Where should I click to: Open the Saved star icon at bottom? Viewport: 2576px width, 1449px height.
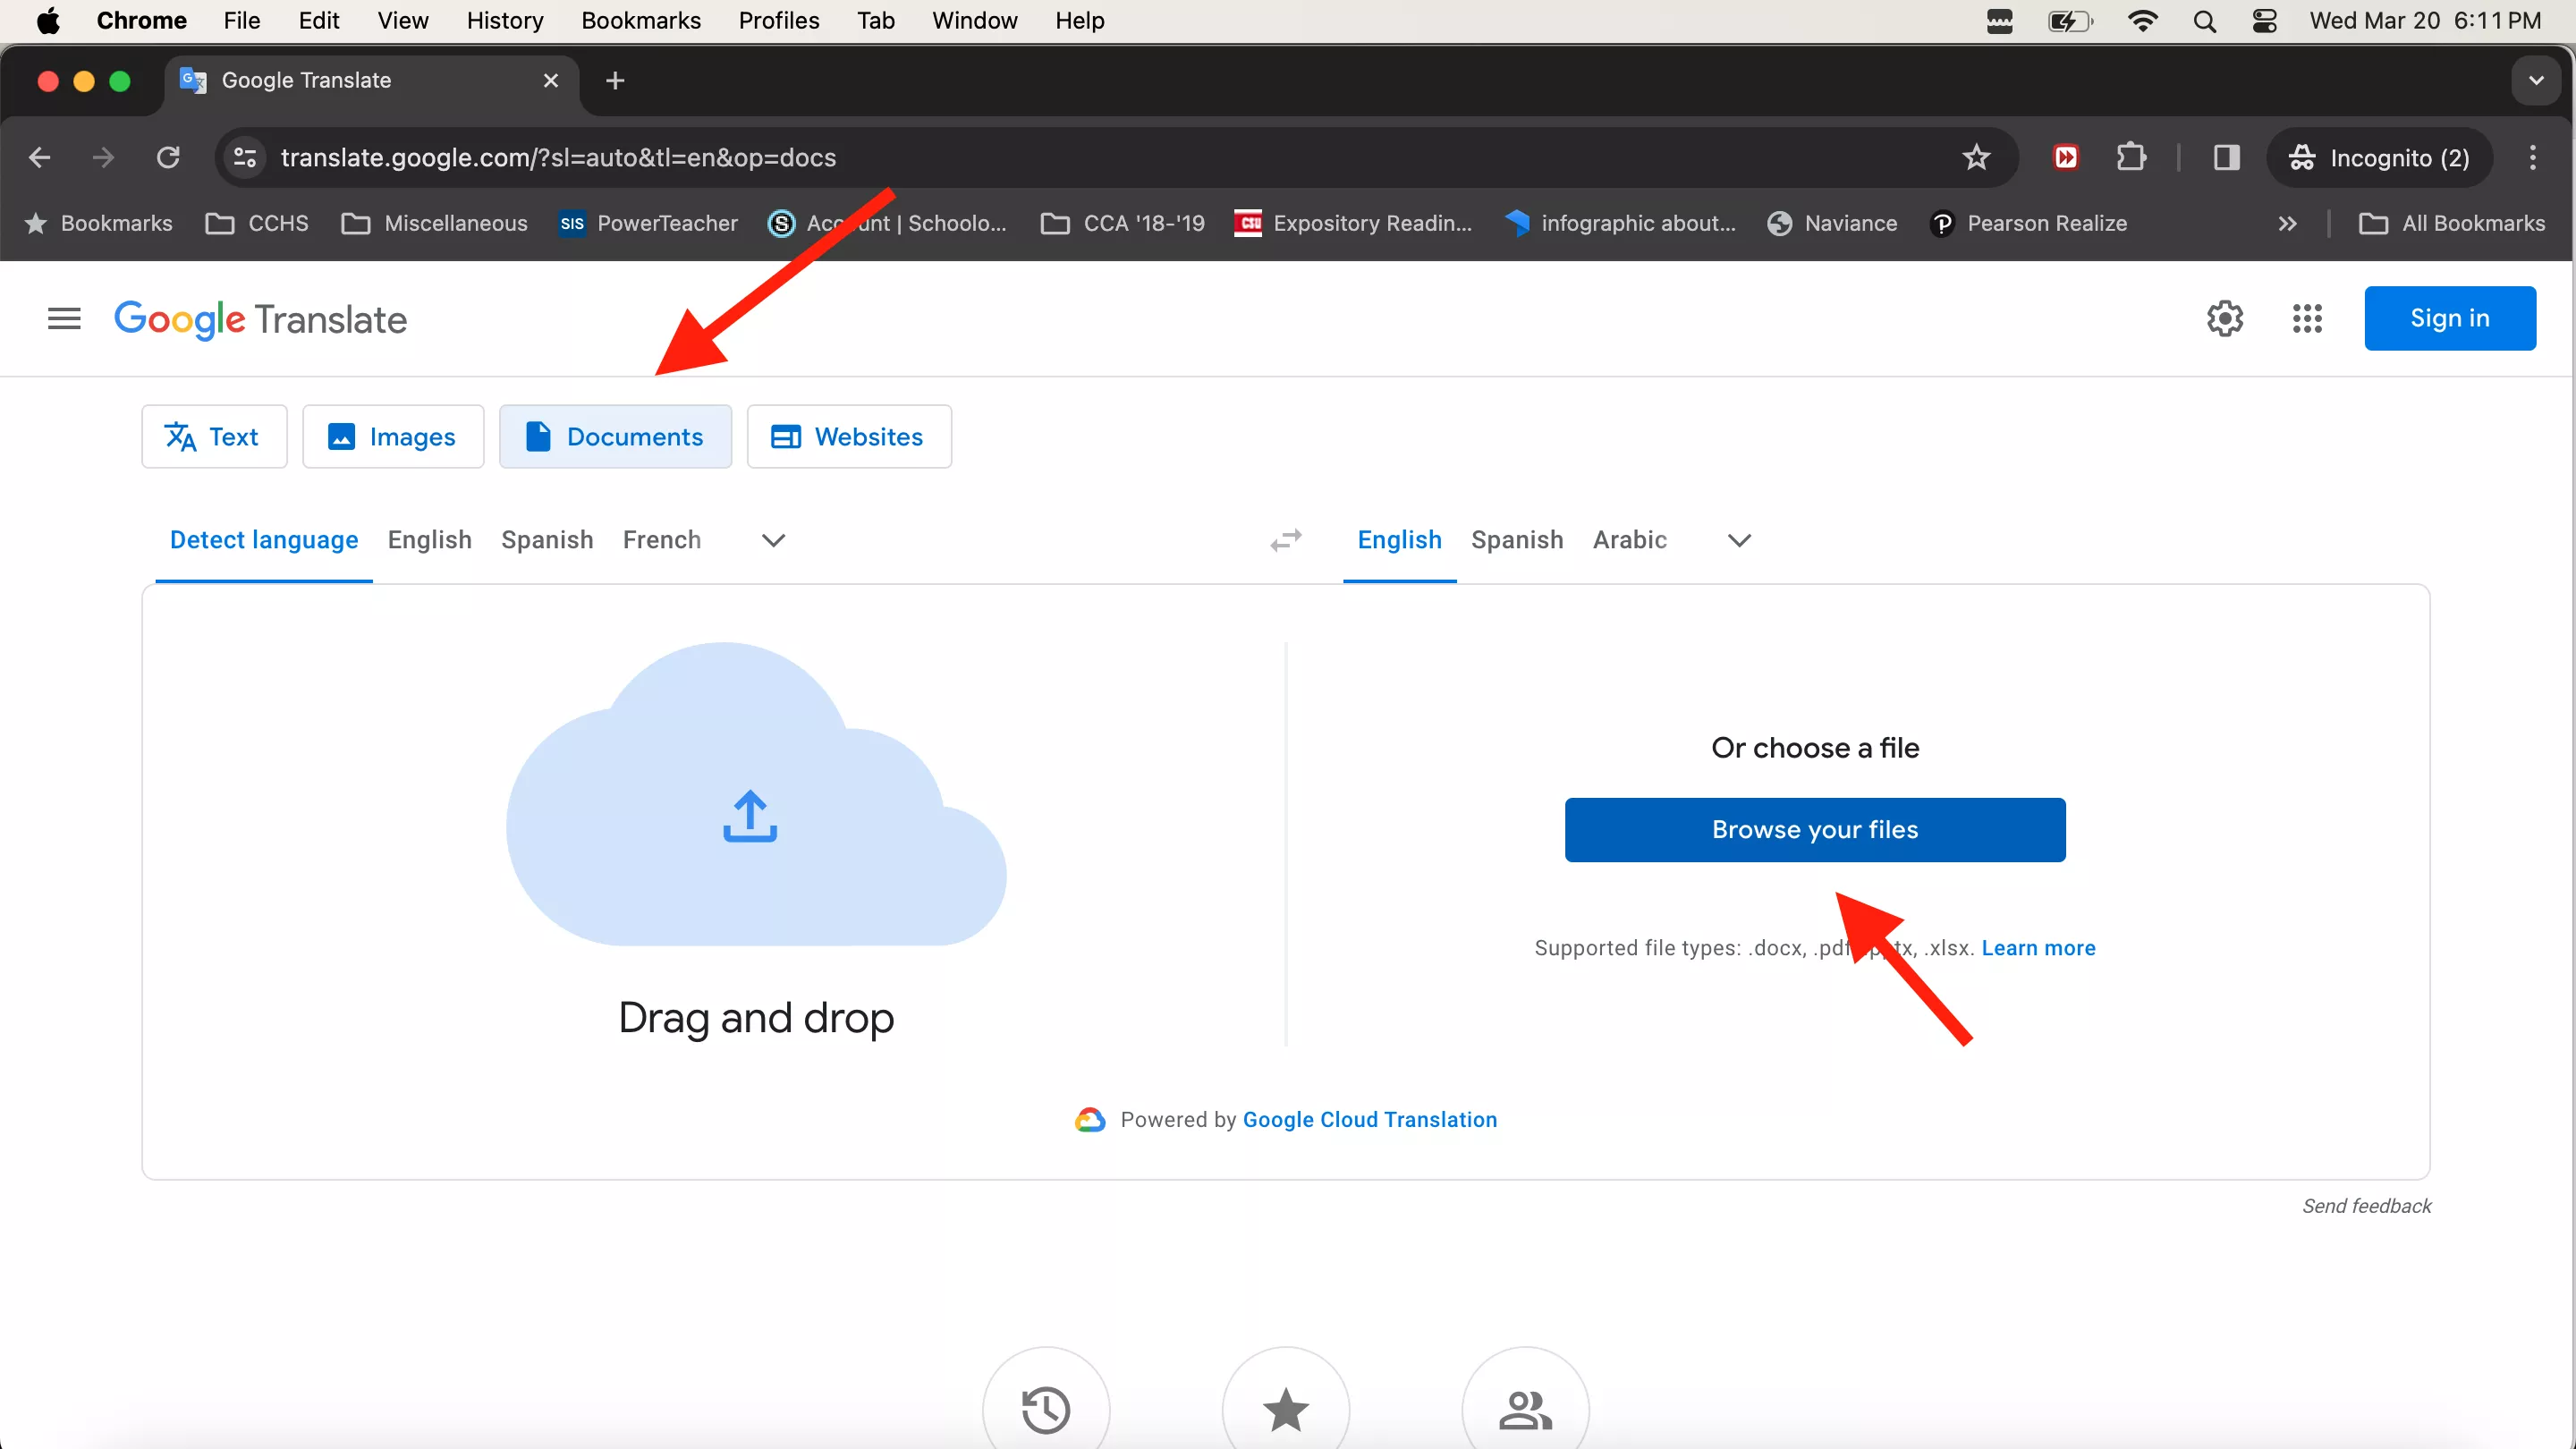point(1285,1409)
